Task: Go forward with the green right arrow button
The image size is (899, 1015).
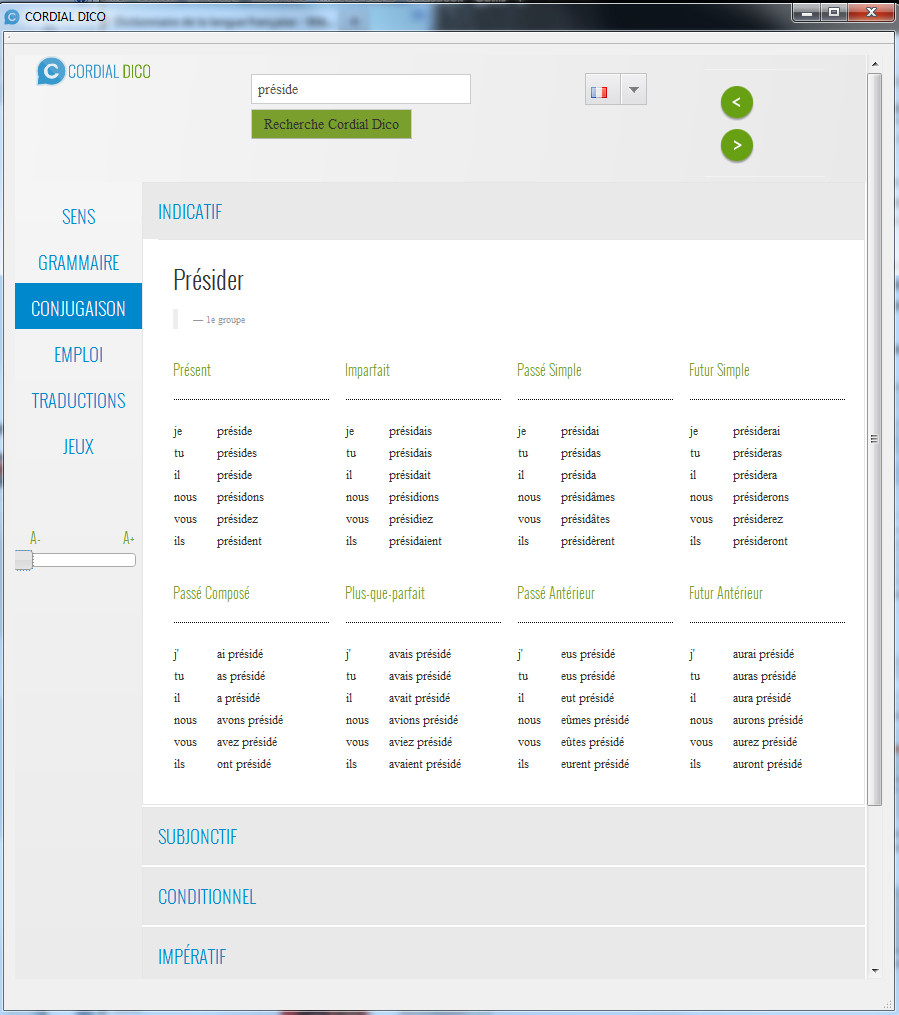Action: coord(737,145)
